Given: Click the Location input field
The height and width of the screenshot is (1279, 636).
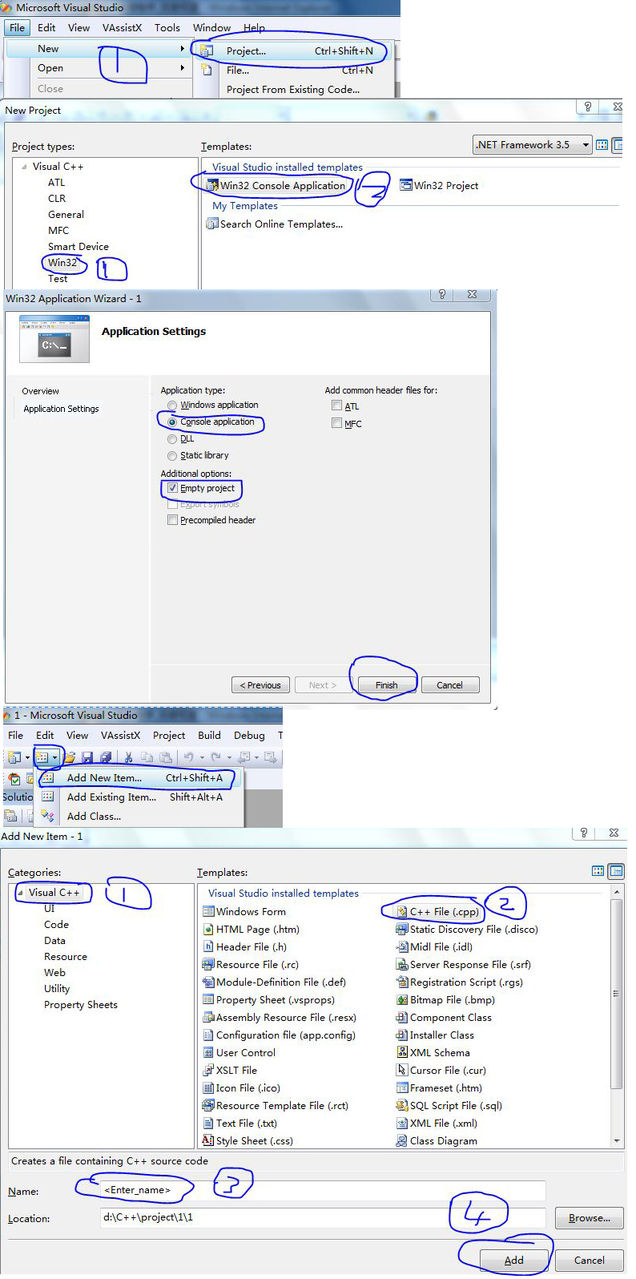Looking at the screenshot, I should [x=322, y=1218].
